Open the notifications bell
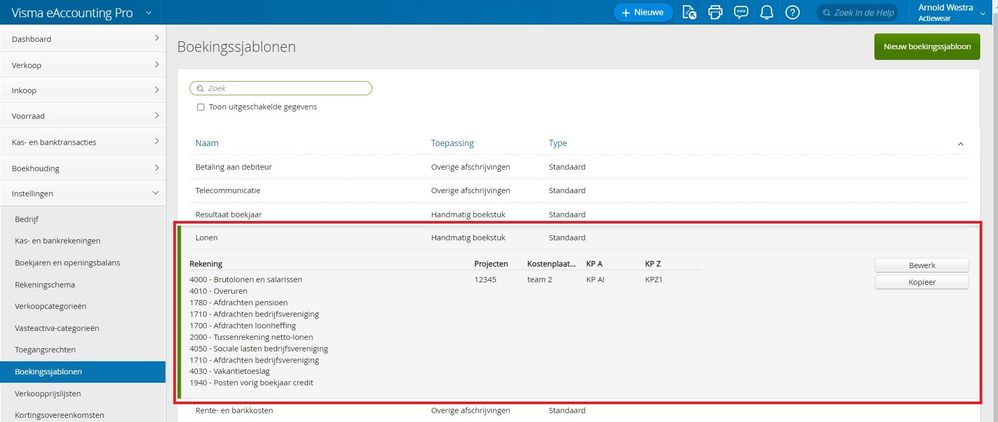 click(x=767, y=13)
